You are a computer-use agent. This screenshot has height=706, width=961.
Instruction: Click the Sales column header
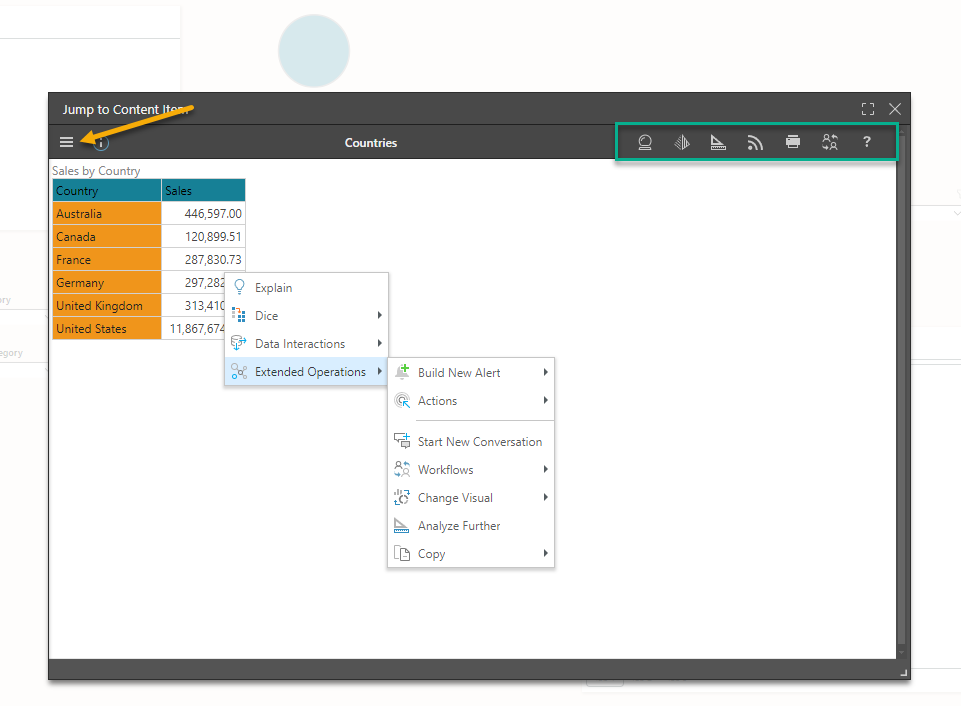(203, 191)
